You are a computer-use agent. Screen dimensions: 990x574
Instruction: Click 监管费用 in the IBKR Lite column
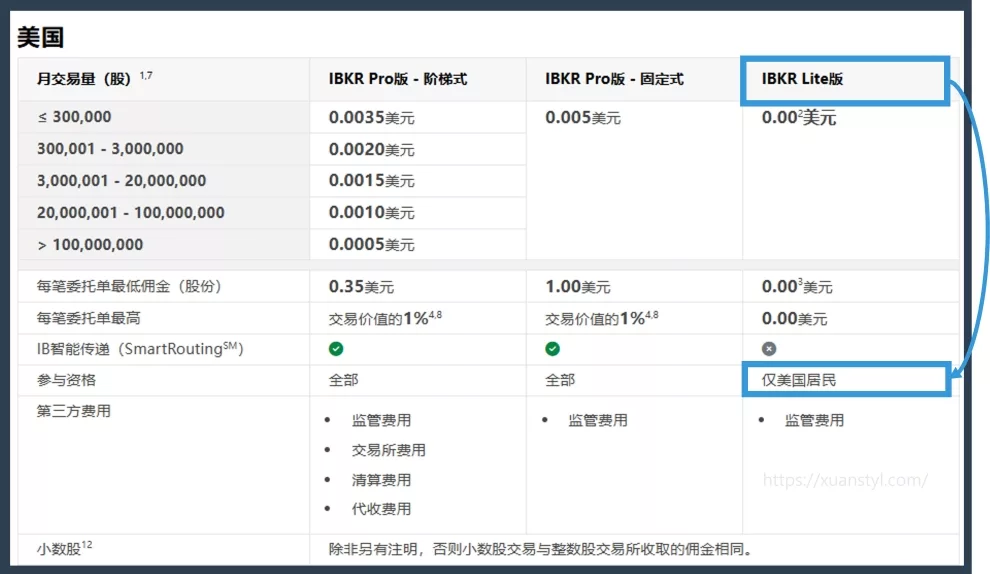coord(814,421)
